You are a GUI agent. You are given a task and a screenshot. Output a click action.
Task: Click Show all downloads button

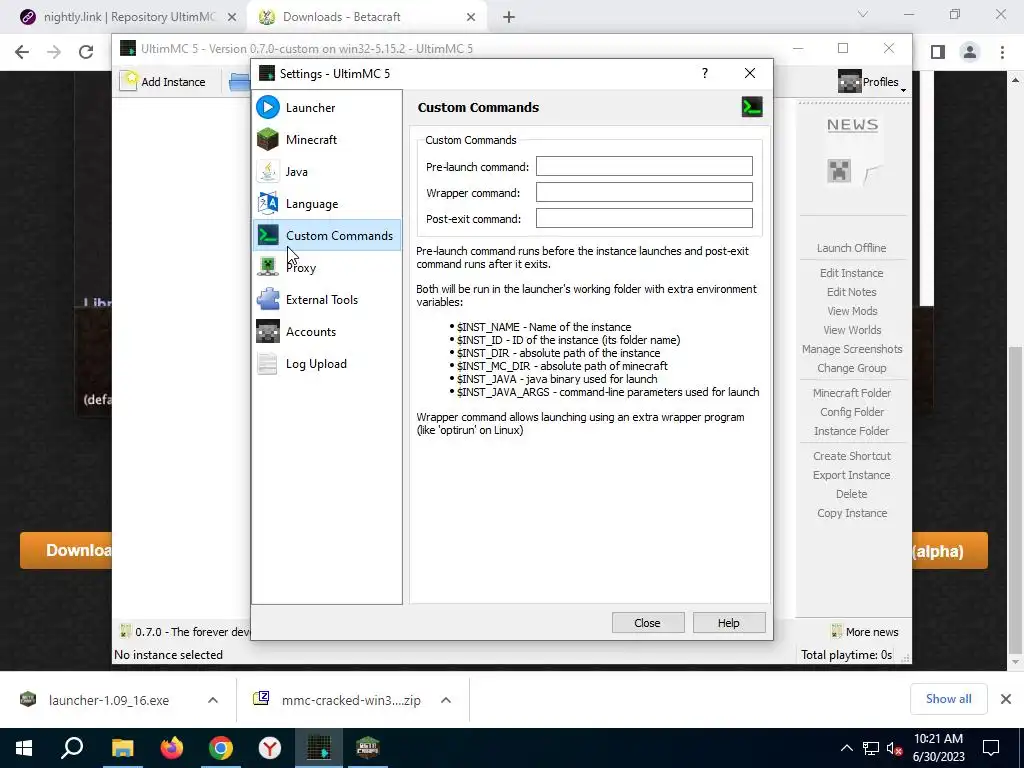point(948,699)
